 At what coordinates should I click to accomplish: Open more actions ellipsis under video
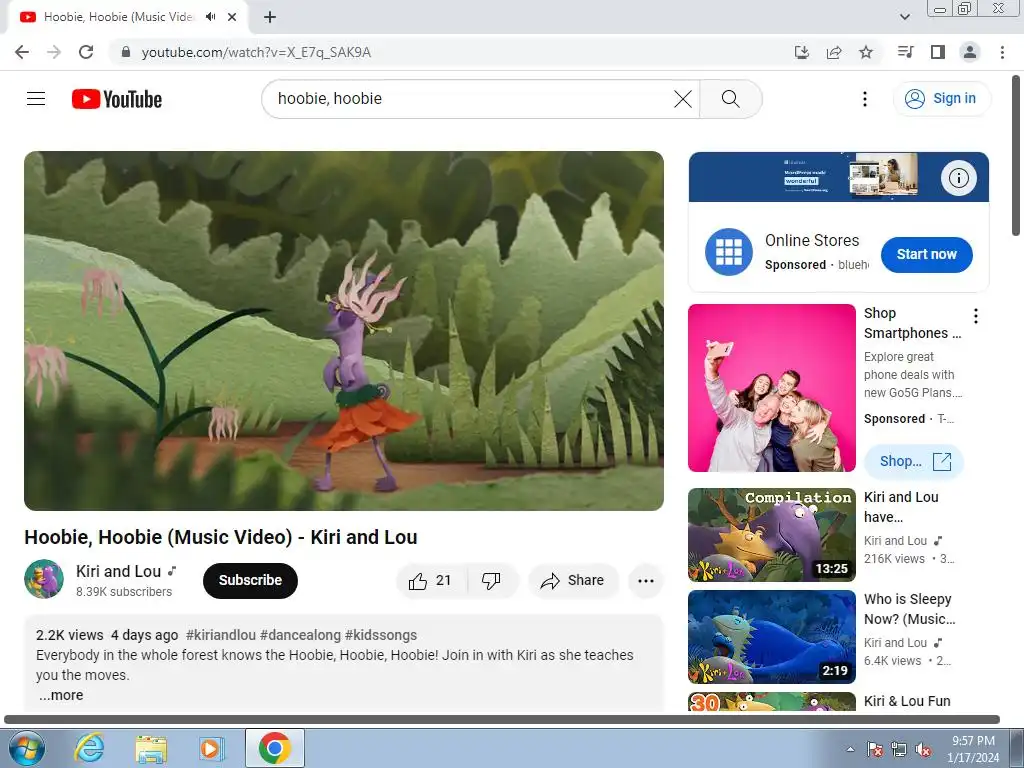click(646, 581)
